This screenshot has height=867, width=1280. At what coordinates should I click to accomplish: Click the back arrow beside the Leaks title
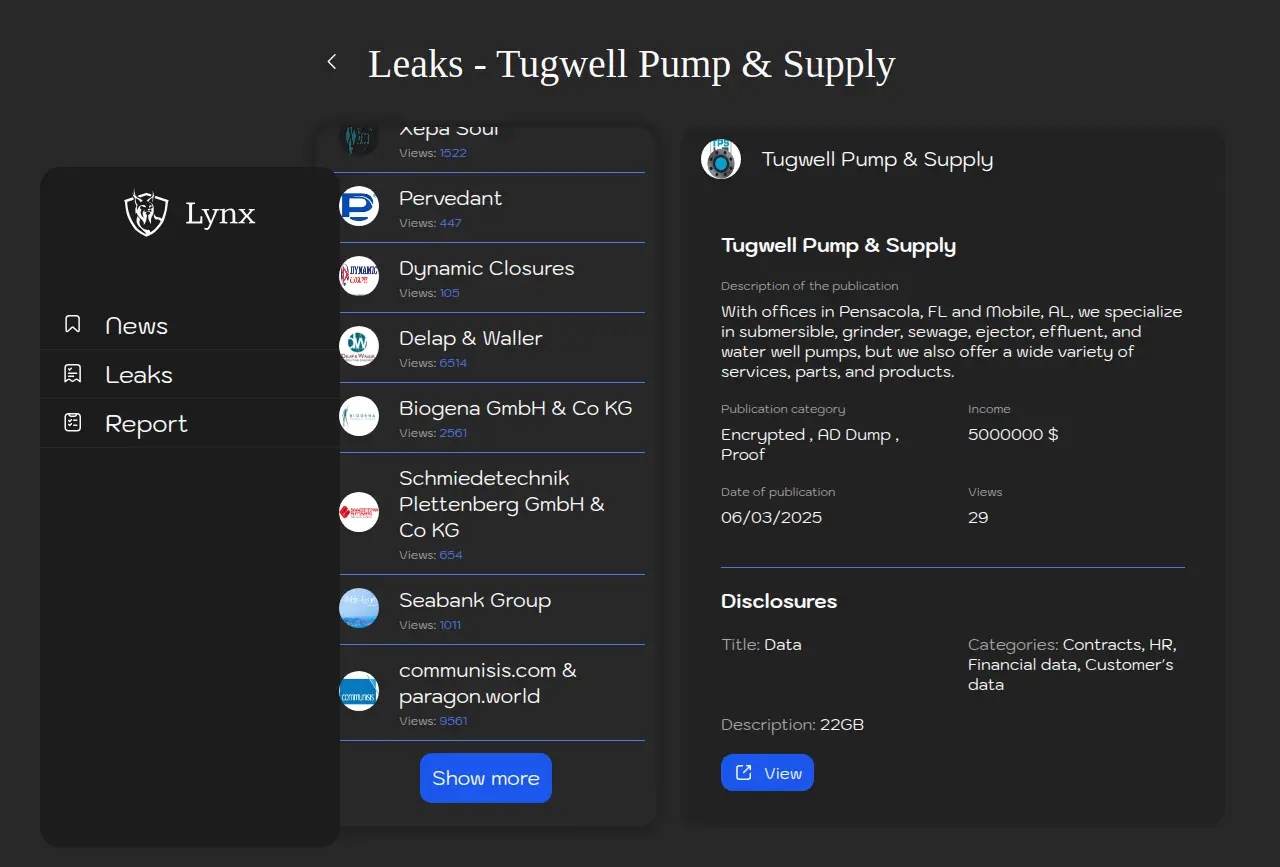332,62
